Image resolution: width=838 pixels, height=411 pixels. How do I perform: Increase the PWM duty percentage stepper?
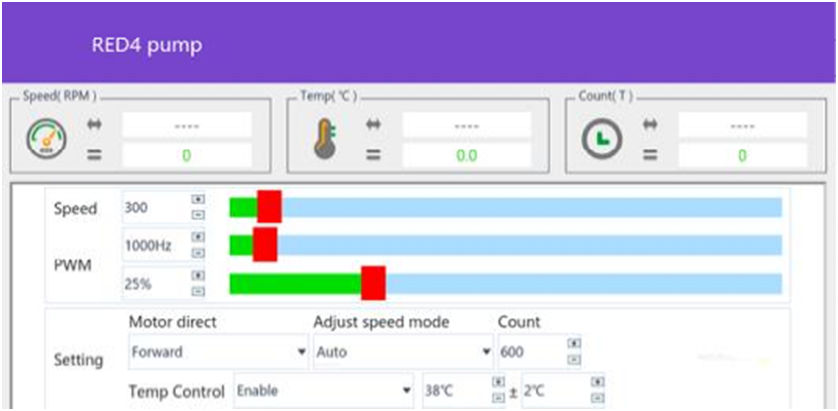pos(198,276)
